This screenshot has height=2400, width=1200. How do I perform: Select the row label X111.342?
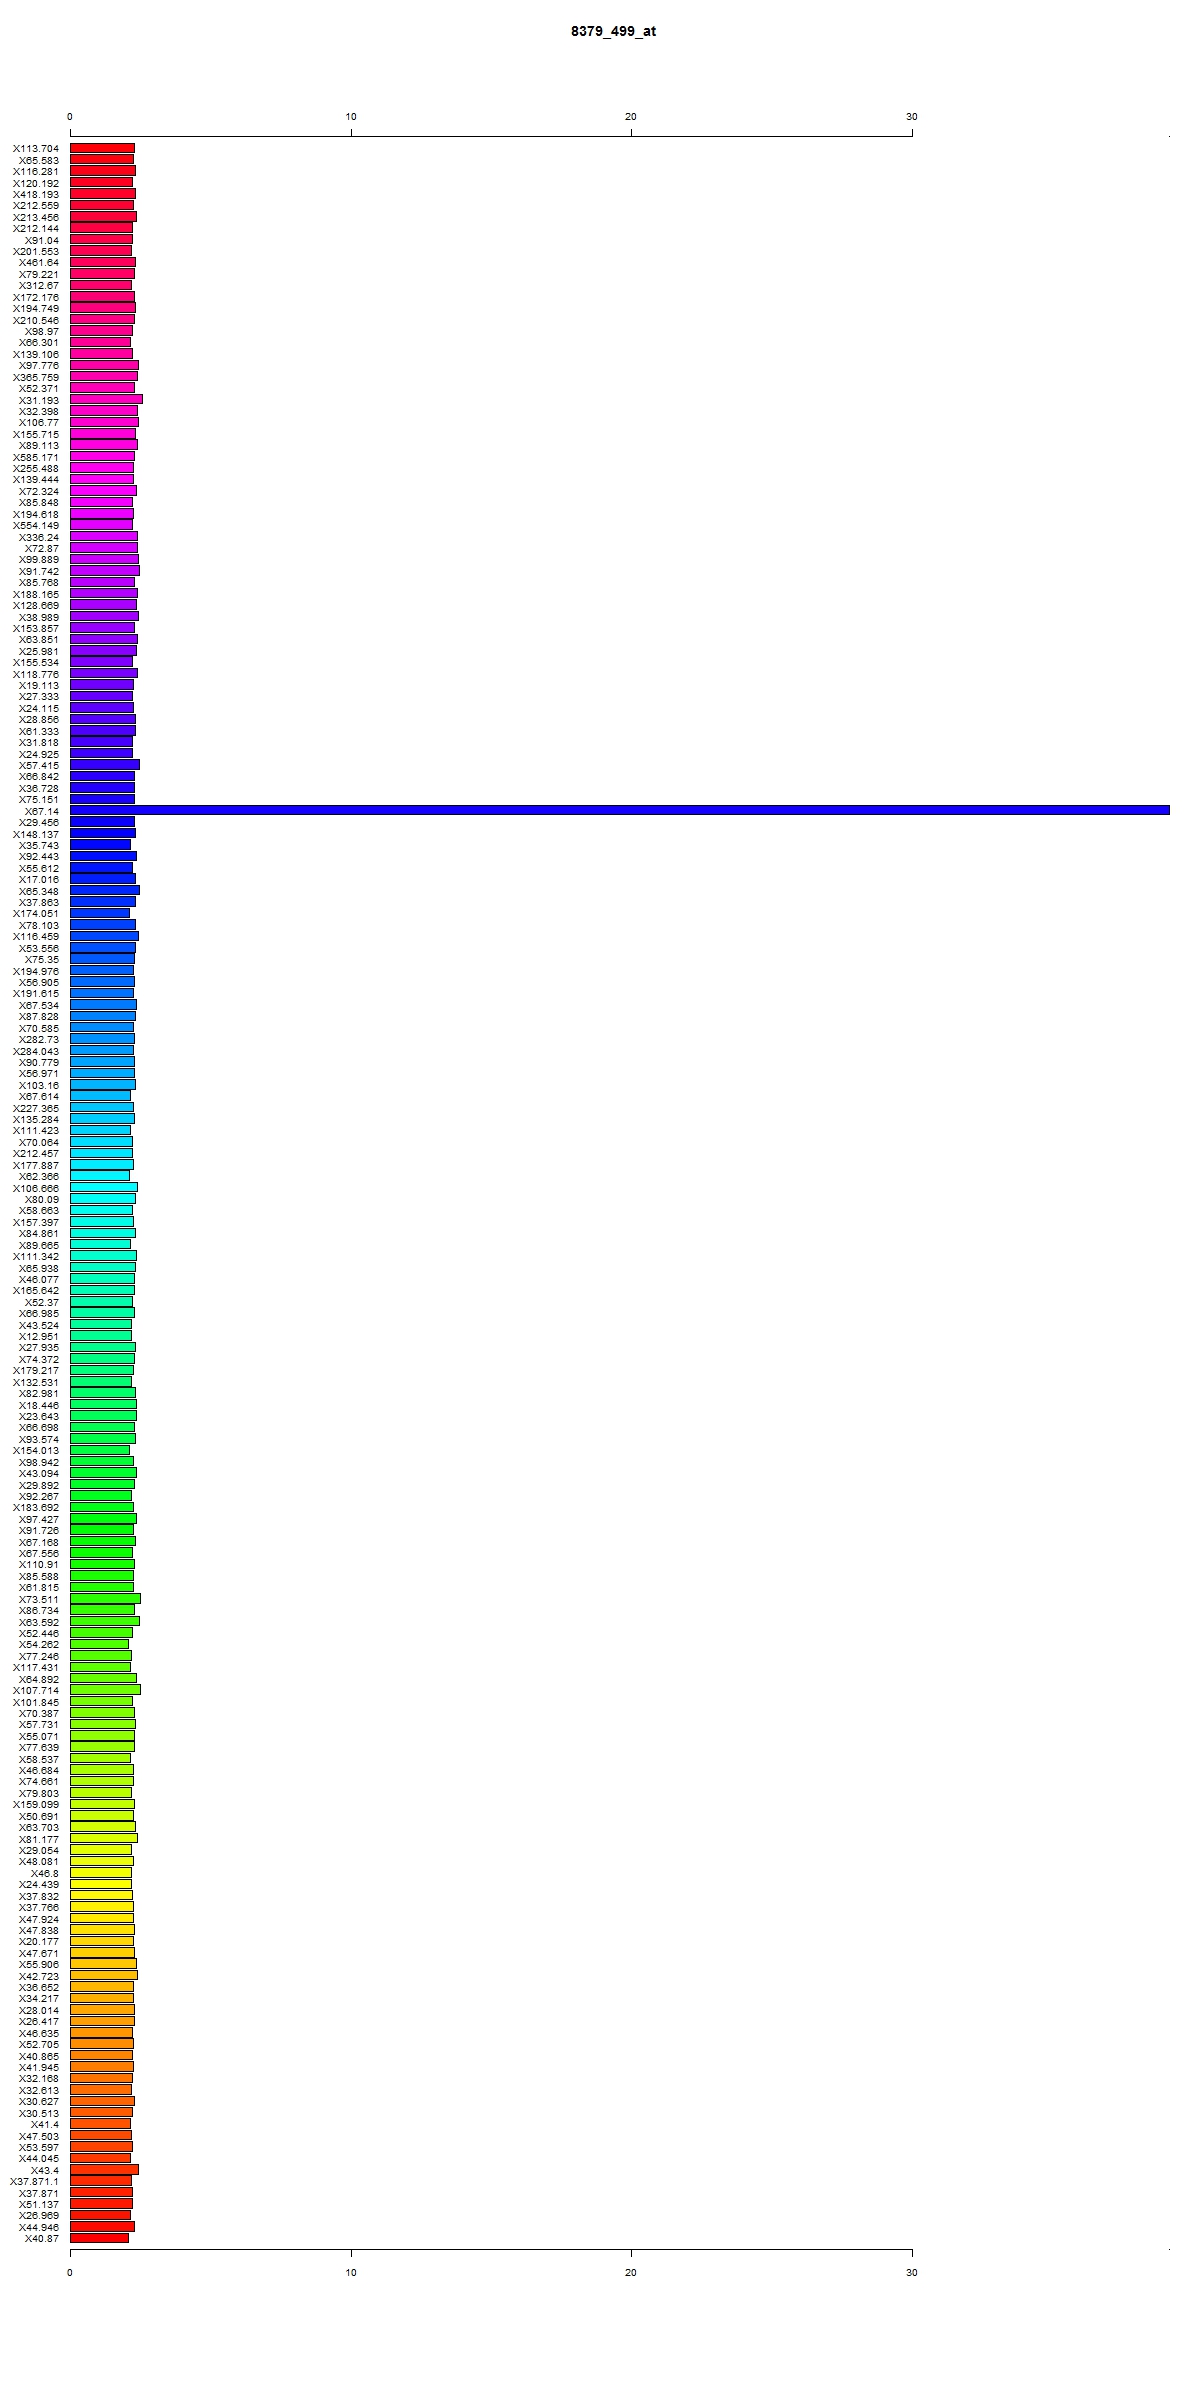[x=36, y=1256]
